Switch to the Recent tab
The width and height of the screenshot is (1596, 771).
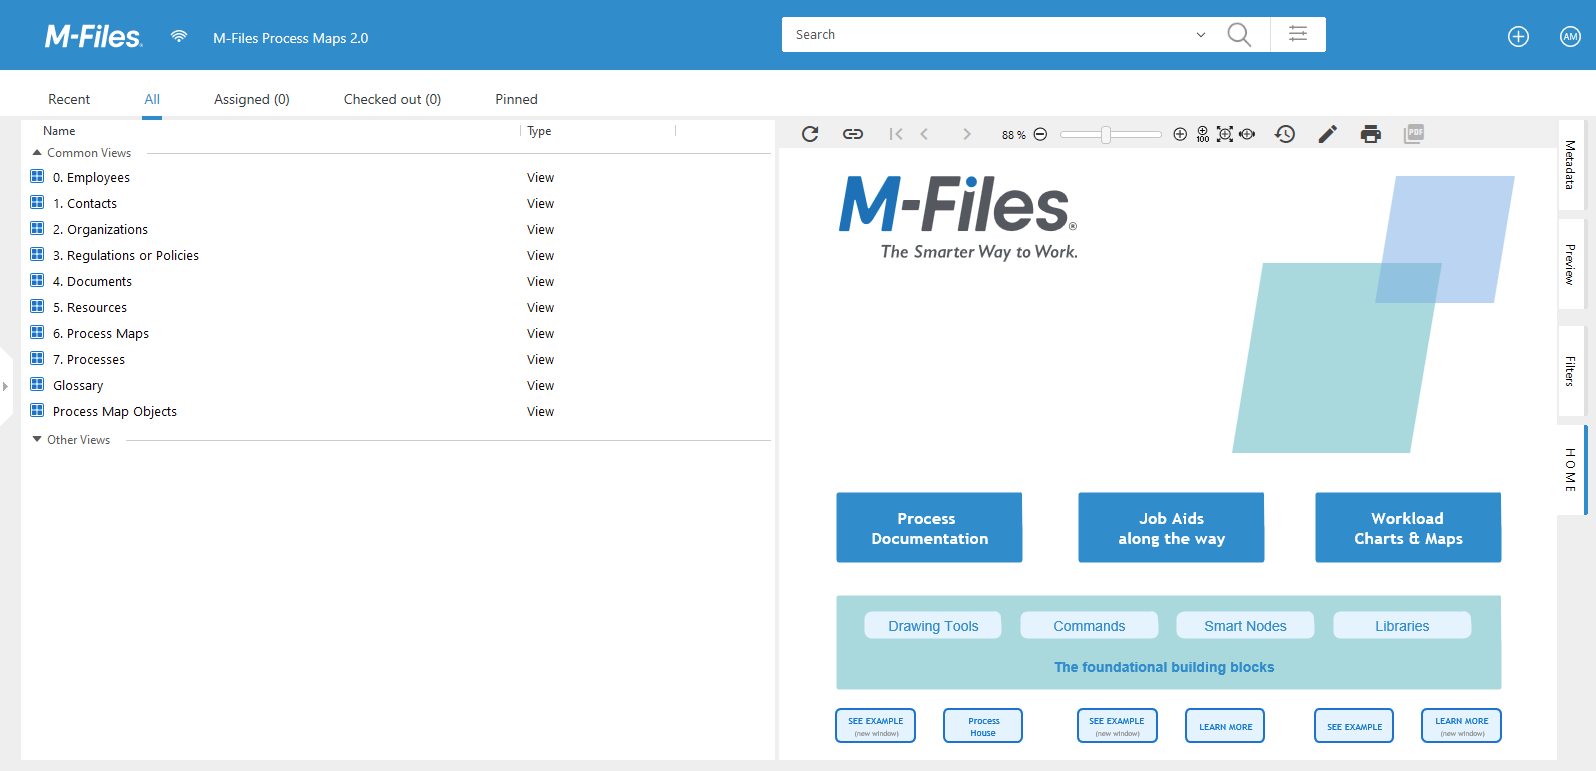[69, 99]
